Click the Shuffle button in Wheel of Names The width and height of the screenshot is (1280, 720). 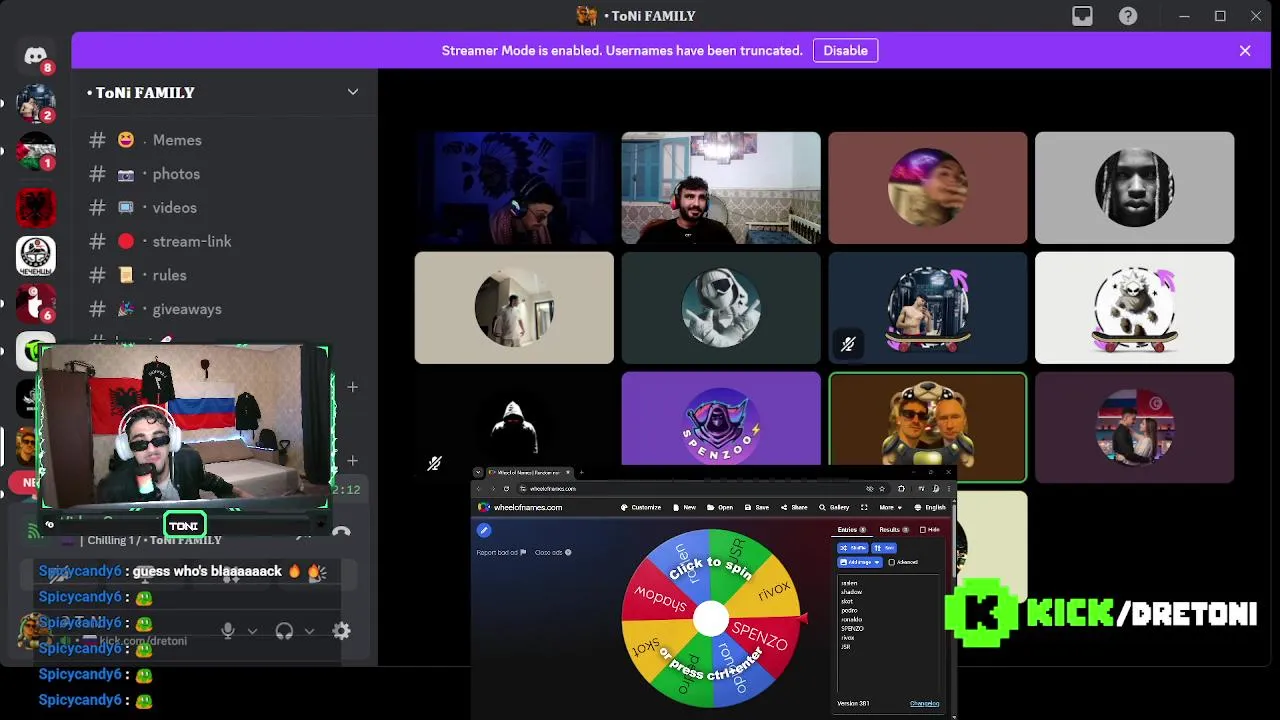(x=853, y=548)
